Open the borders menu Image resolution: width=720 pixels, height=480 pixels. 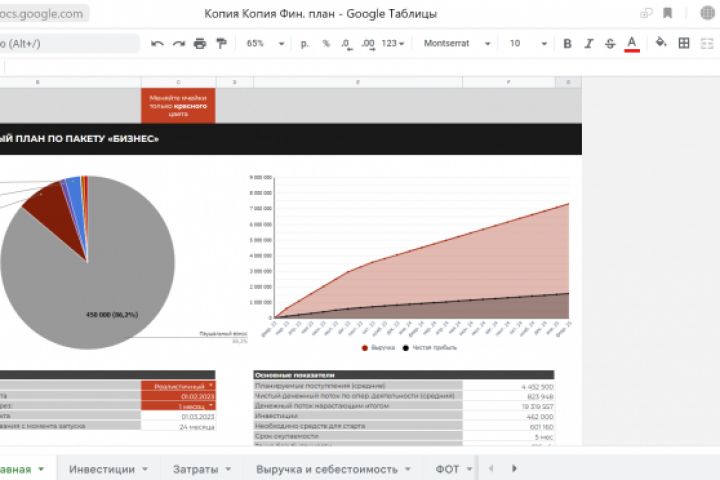pyautogui.click(x=684, y=43)
